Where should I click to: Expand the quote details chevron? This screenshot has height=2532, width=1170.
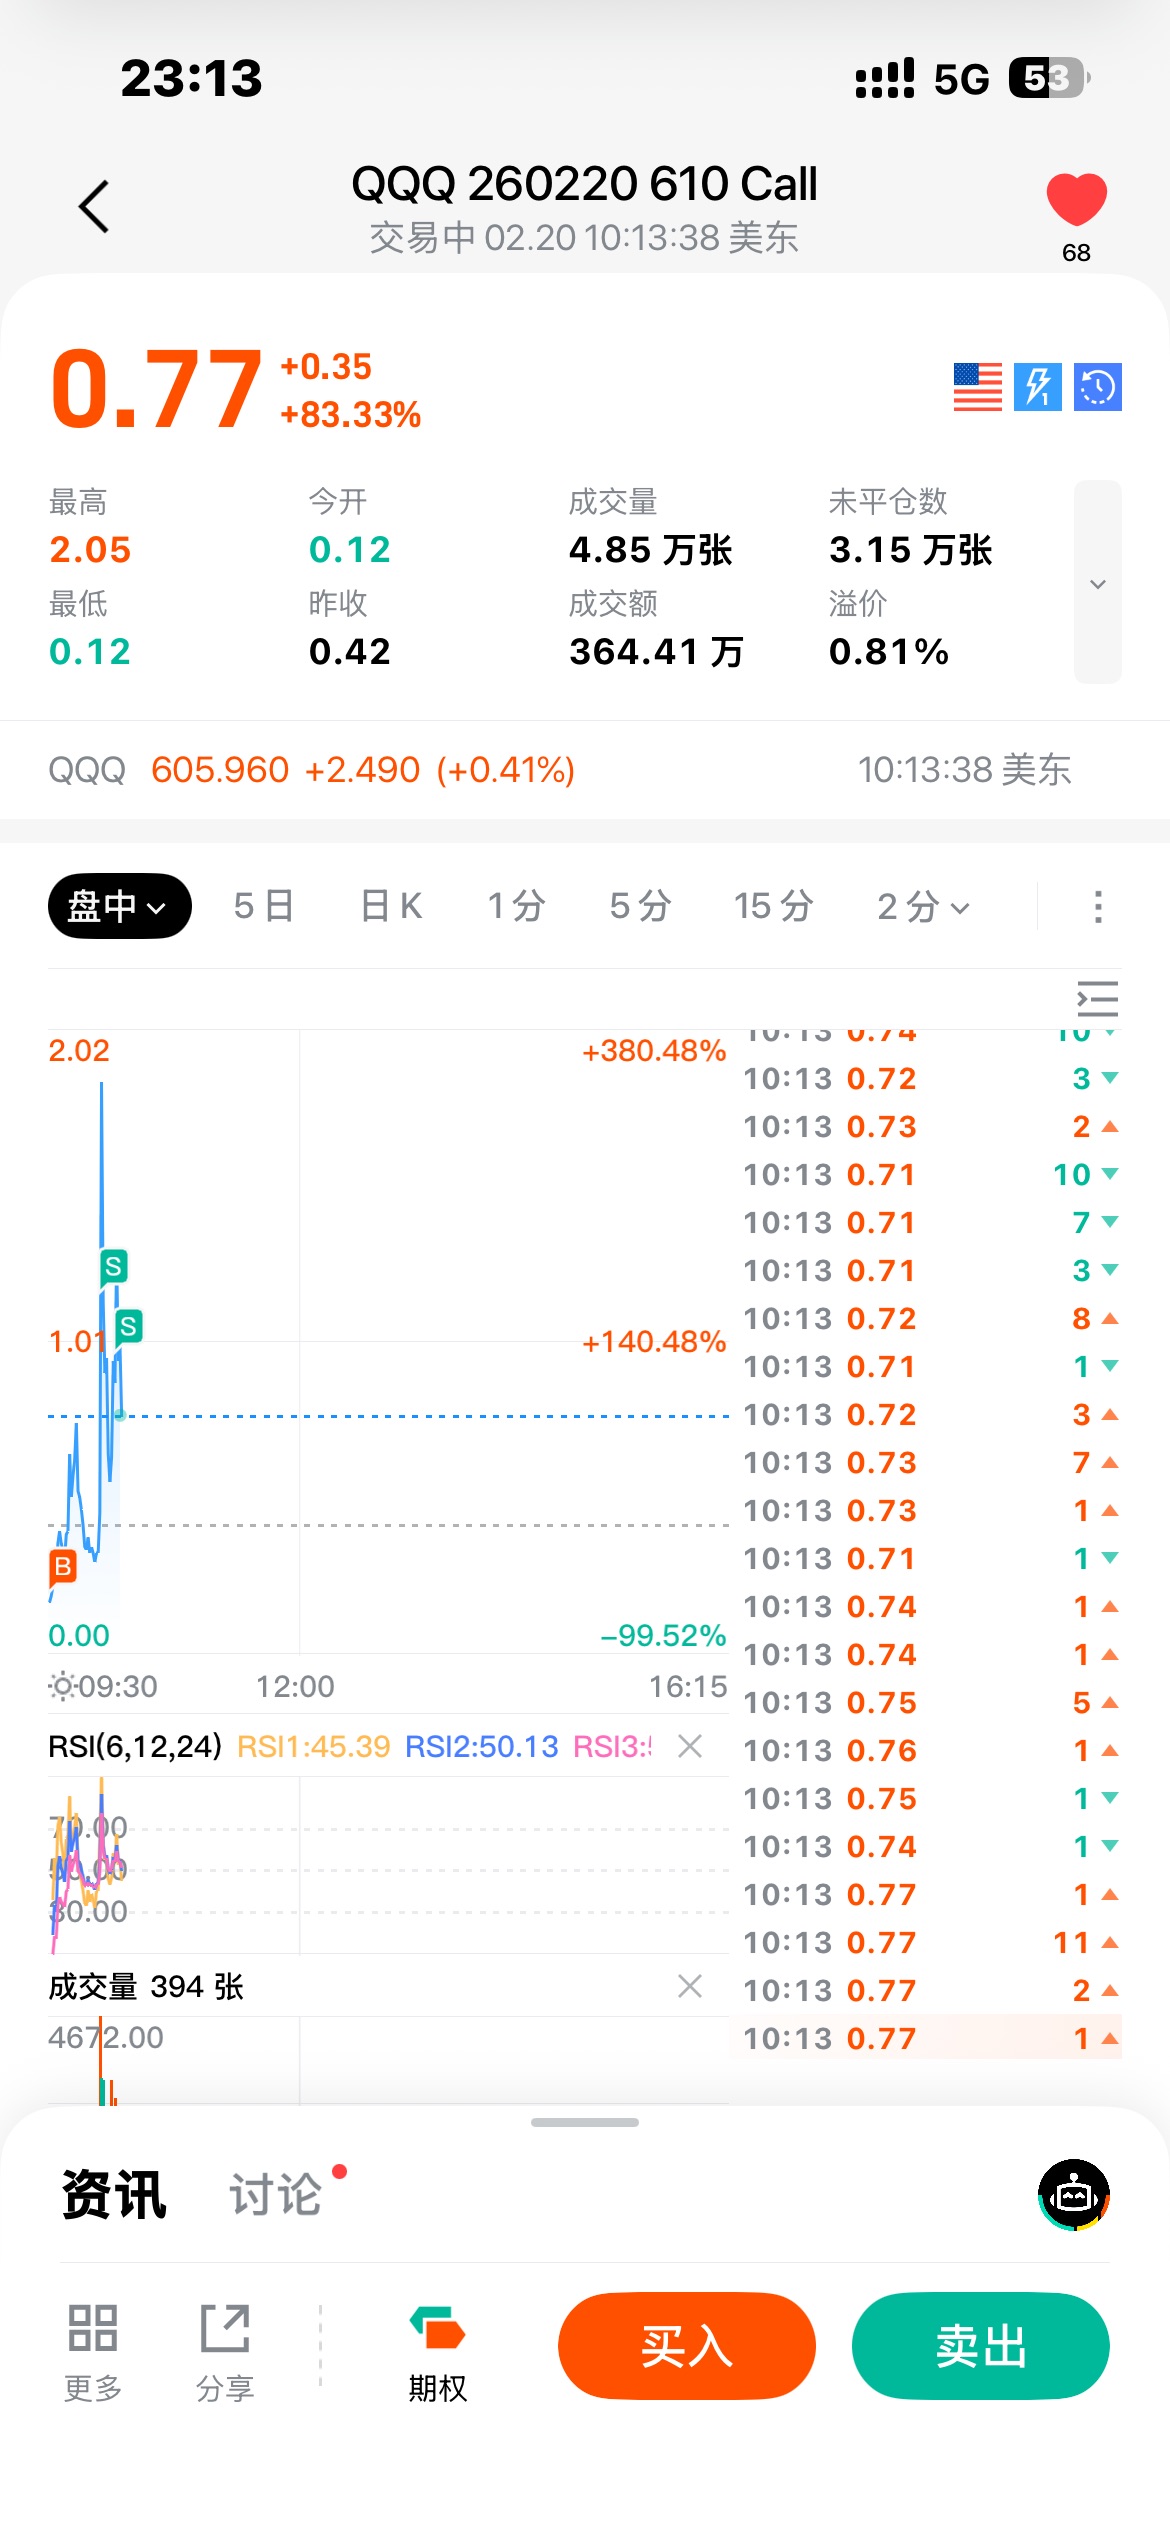(1097, 584)
